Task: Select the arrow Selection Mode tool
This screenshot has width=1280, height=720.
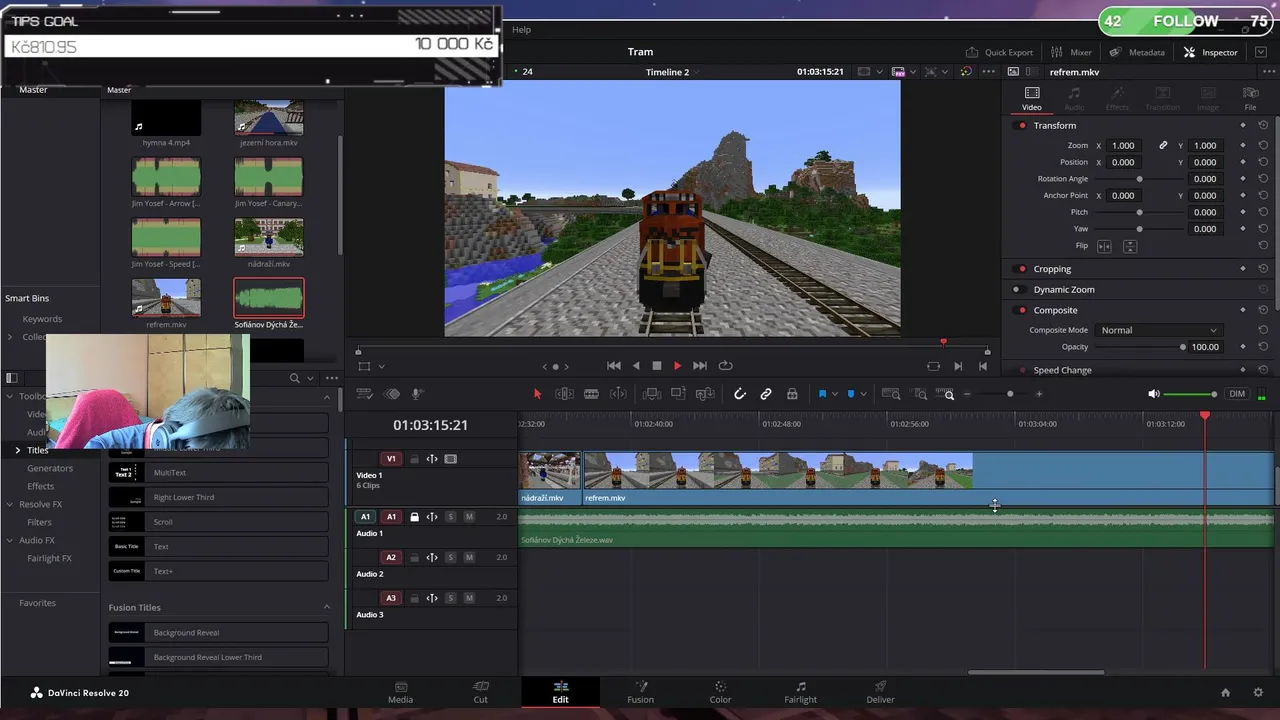Action: click(x=537, y=394)
